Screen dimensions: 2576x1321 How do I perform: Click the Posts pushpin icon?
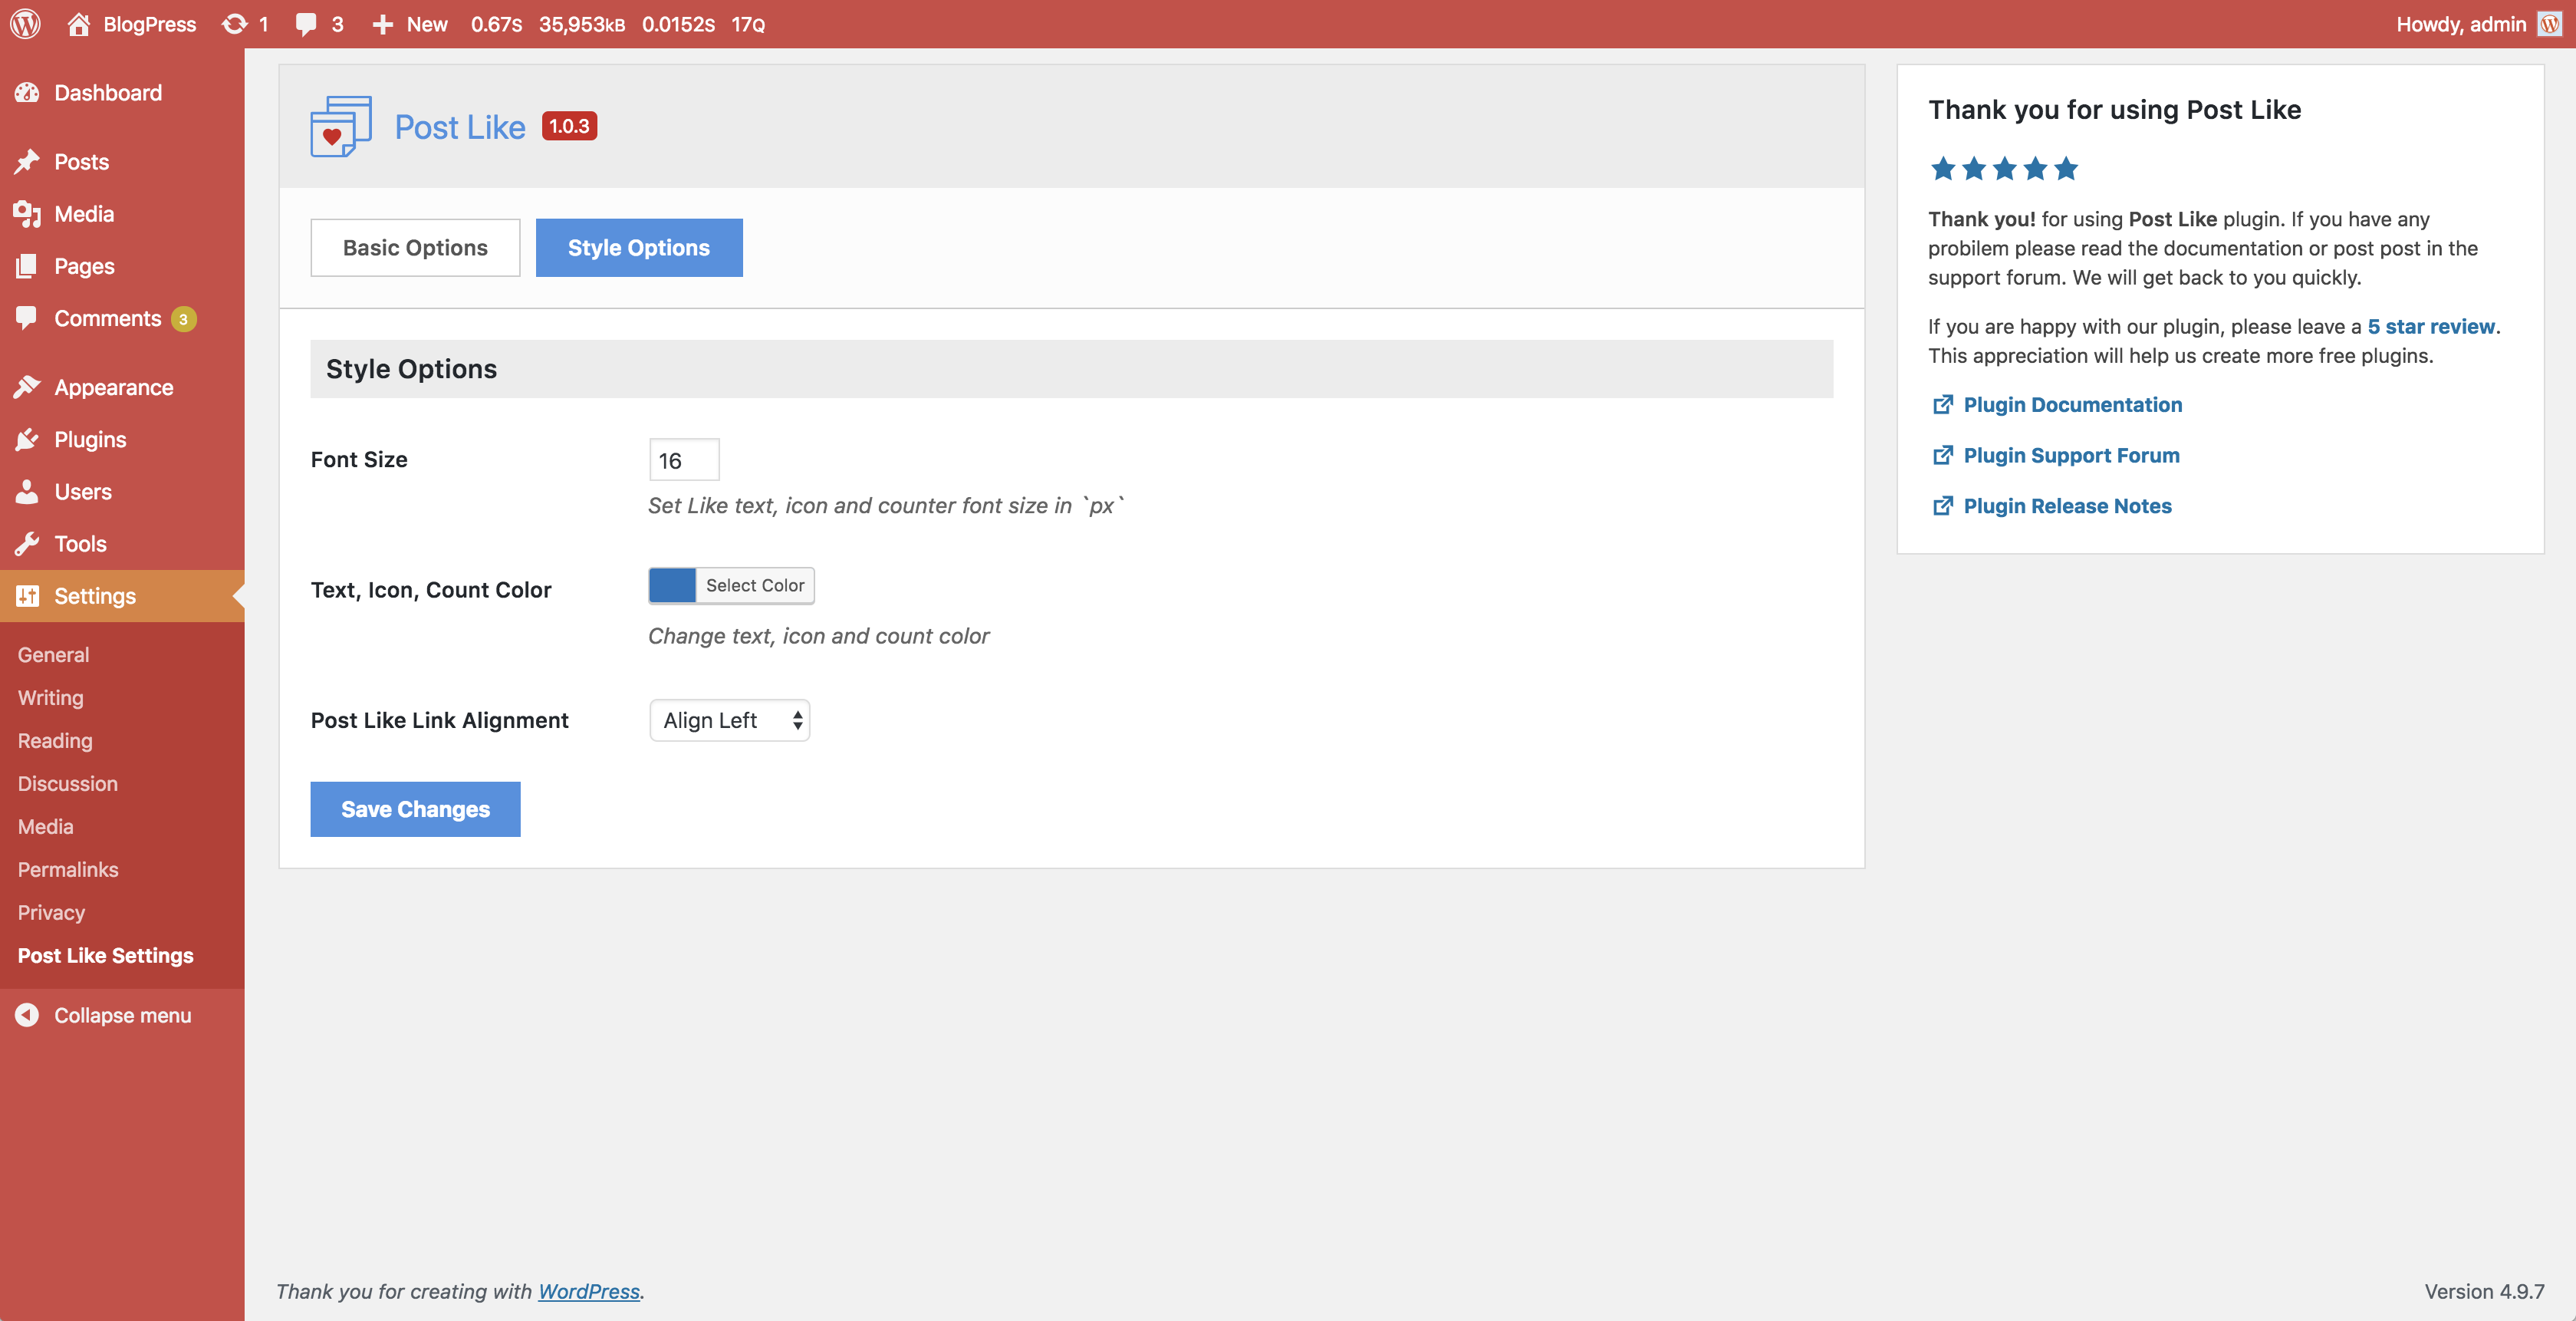point(27,162)
